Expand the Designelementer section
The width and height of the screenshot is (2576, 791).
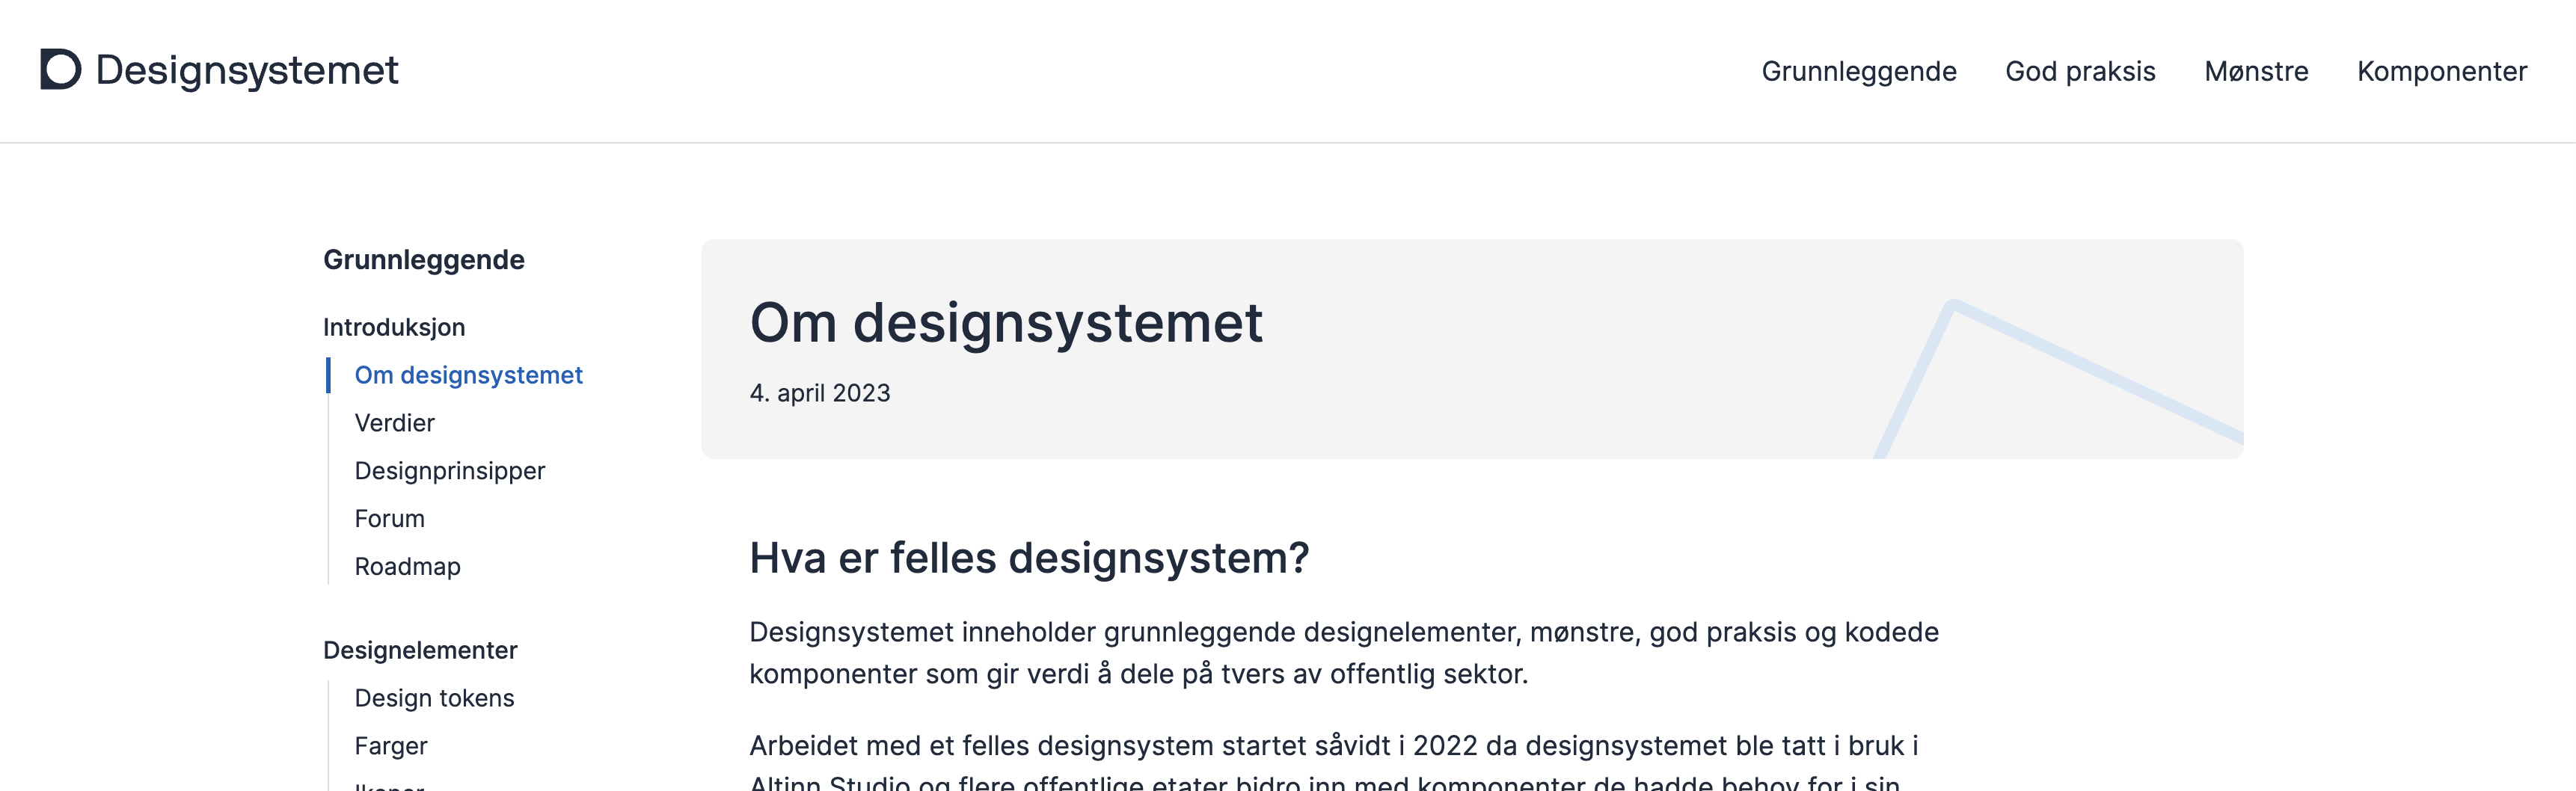(419, 650)
